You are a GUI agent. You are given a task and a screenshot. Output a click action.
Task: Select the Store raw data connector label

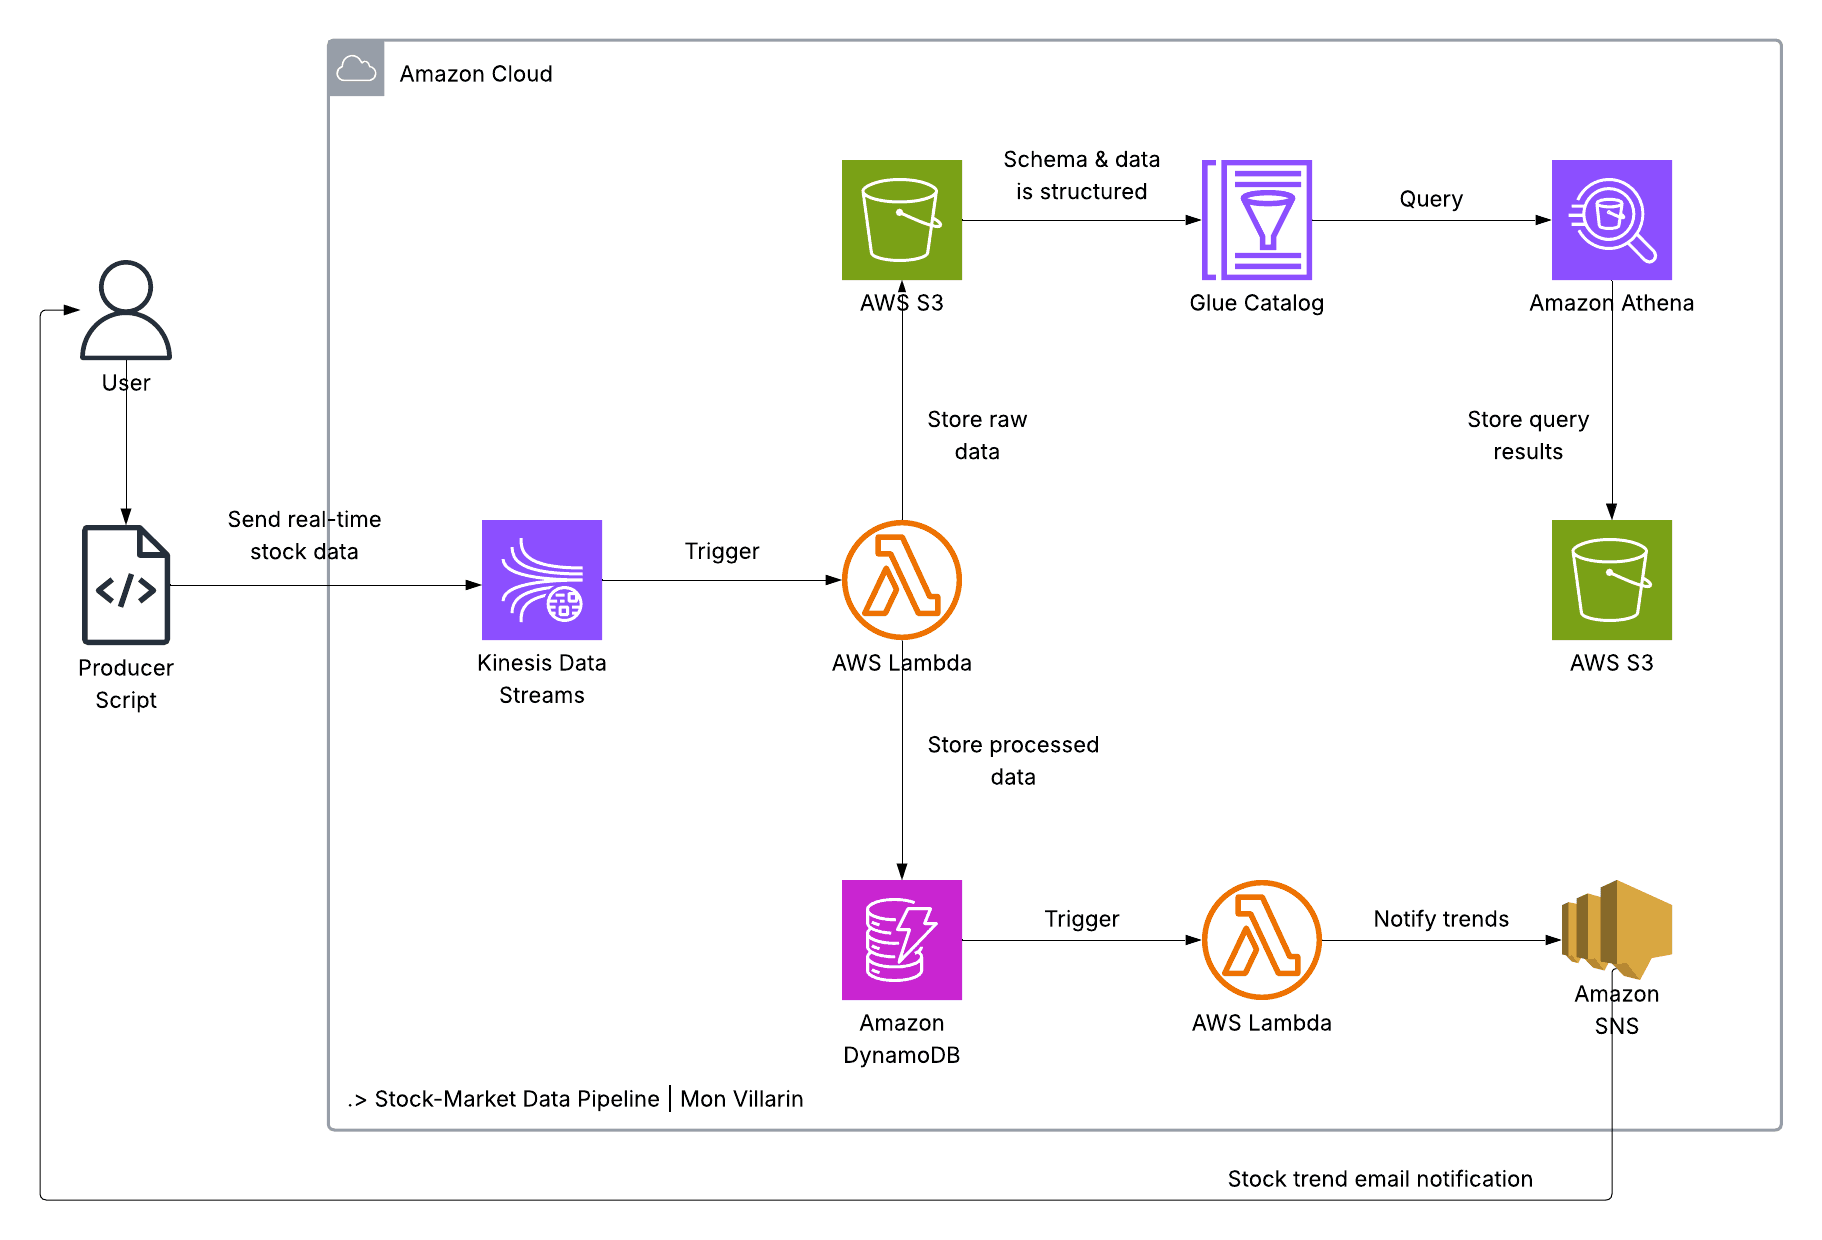[x=976, y=435]
